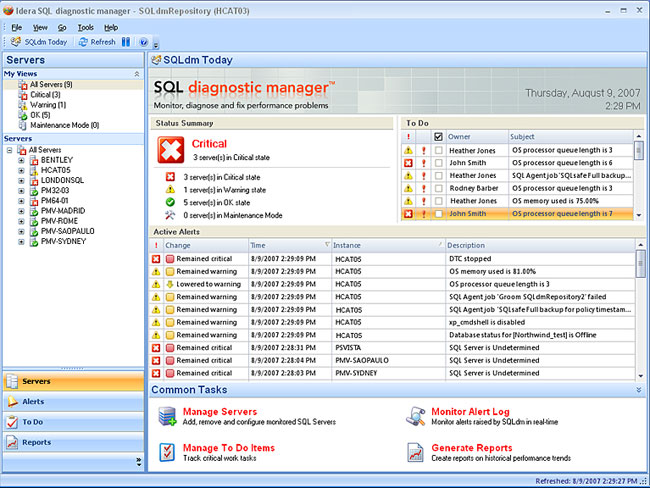
Task: Switch to the To Do navigation pane
Action: [x=73, y=422]
